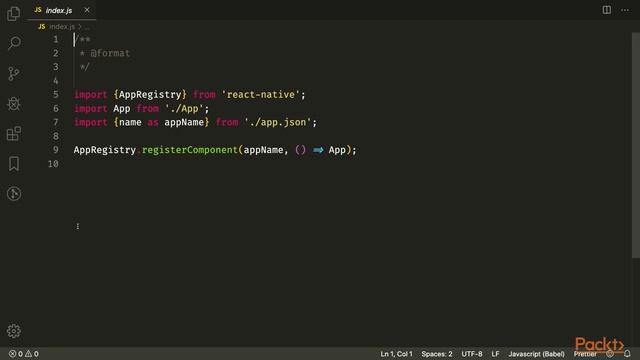Open the Run and Debug view
The width and height of the screenshot is (640, 360).
click(13, 104)
